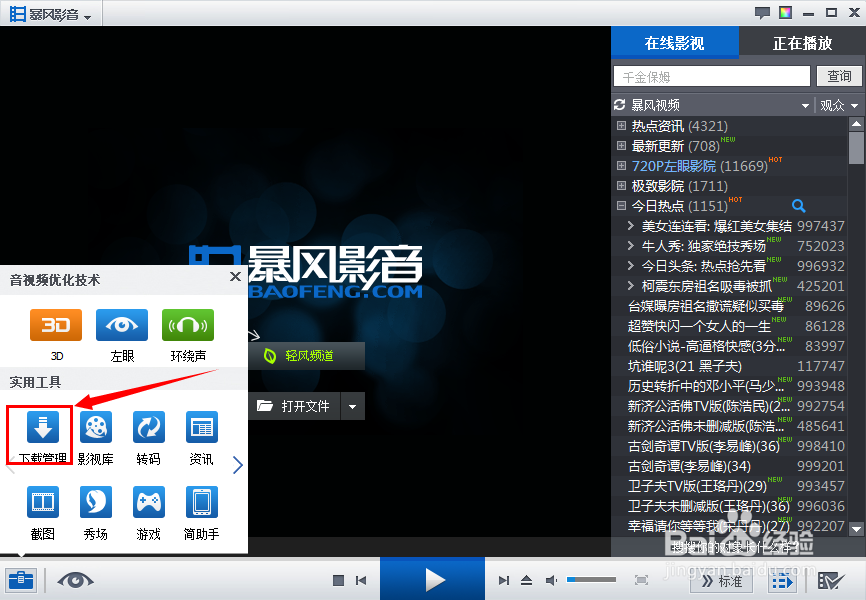Stop playback with the stop button

(x=339, y=580)
